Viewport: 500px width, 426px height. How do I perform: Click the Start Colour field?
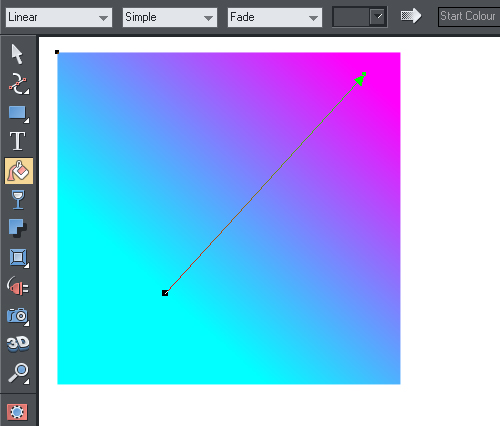coord(469,17)
